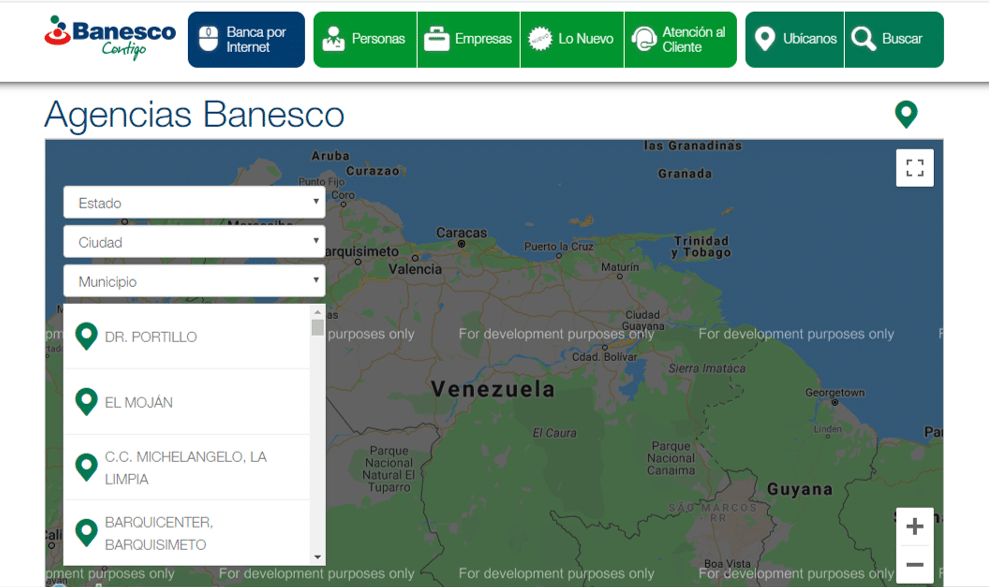Click the magnifying glass search icon

pyautogui.click(x=863, y=39)
